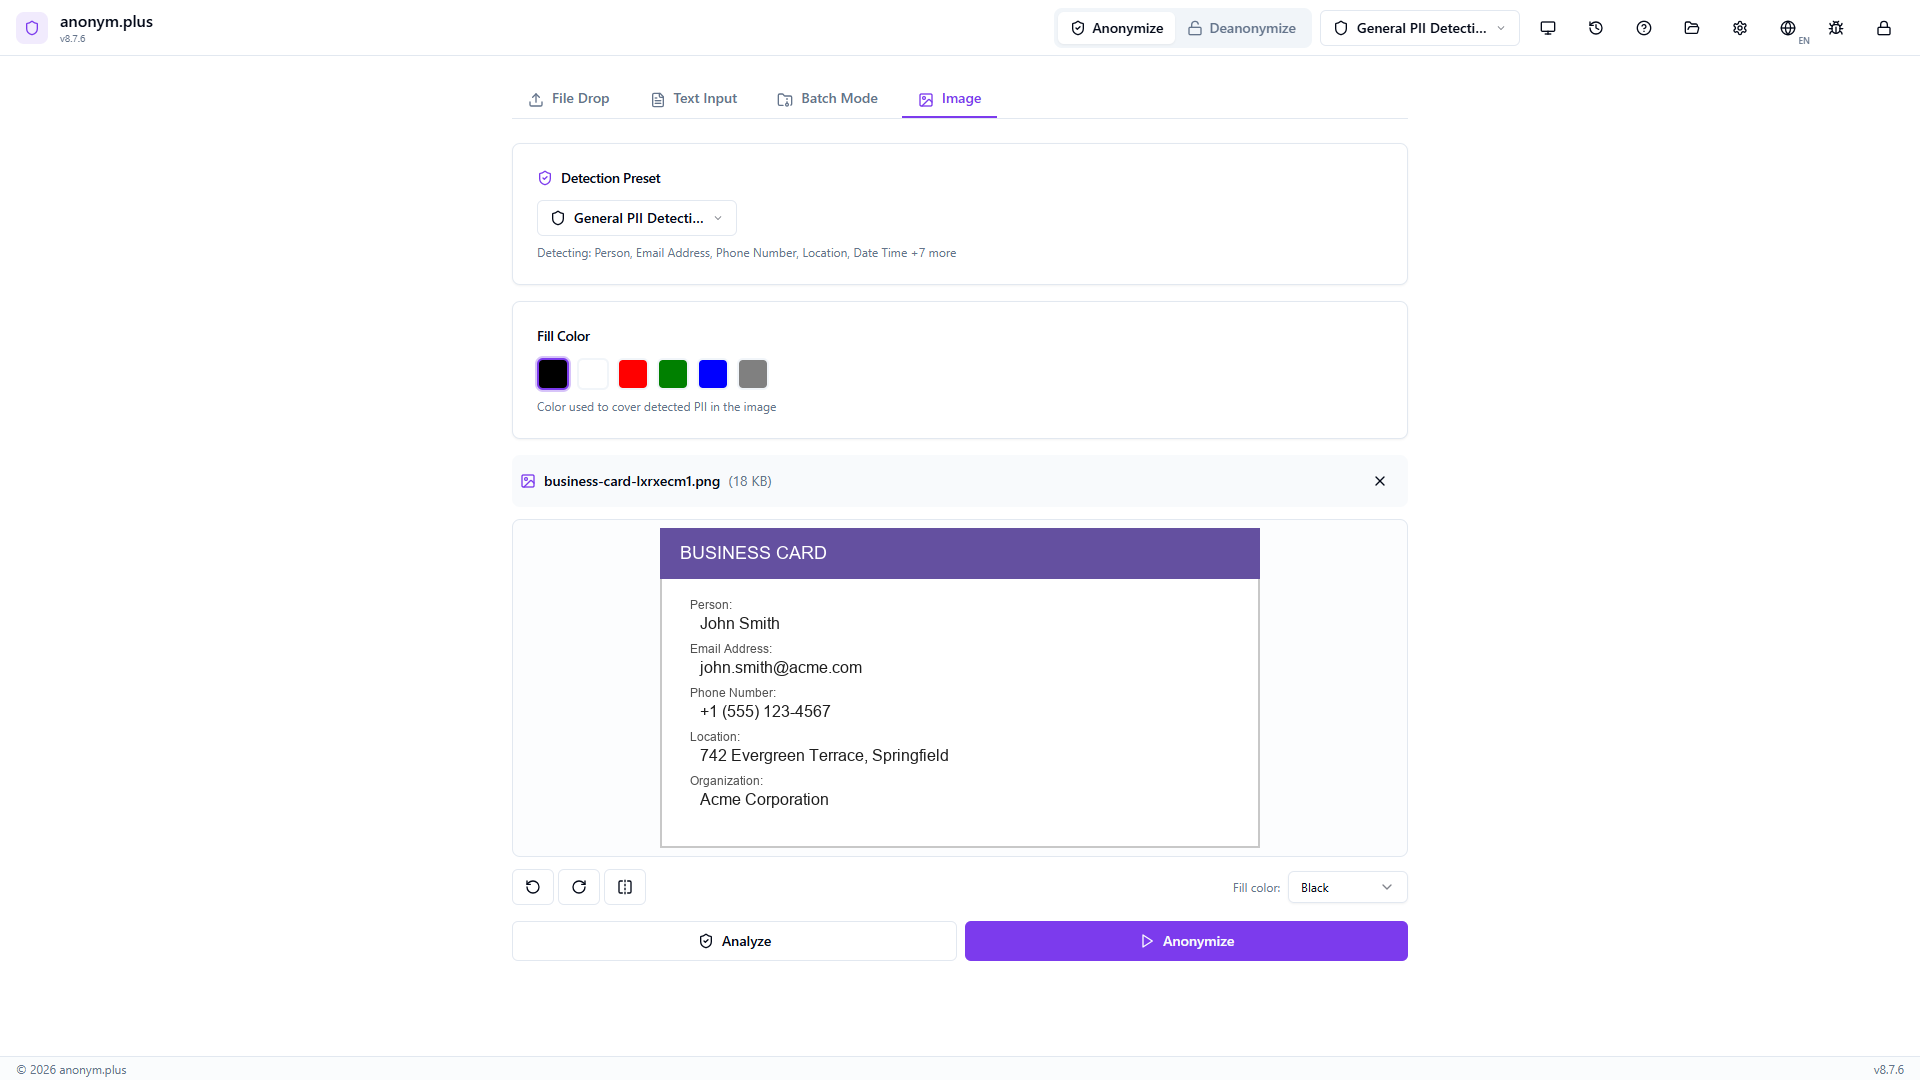Switch to Deanonymize mode

(x=1242, y=28)
